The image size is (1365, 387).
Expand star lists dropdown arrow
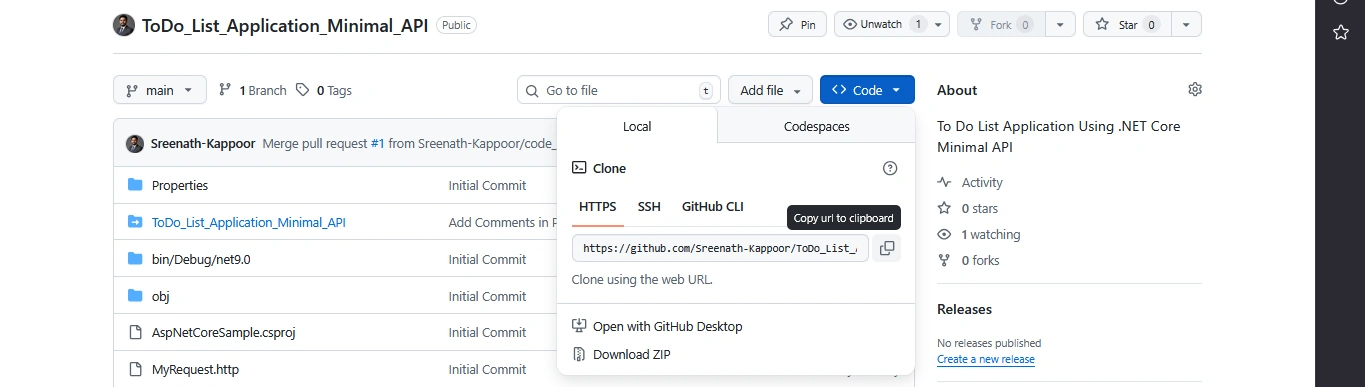[x=1186, y=25]
